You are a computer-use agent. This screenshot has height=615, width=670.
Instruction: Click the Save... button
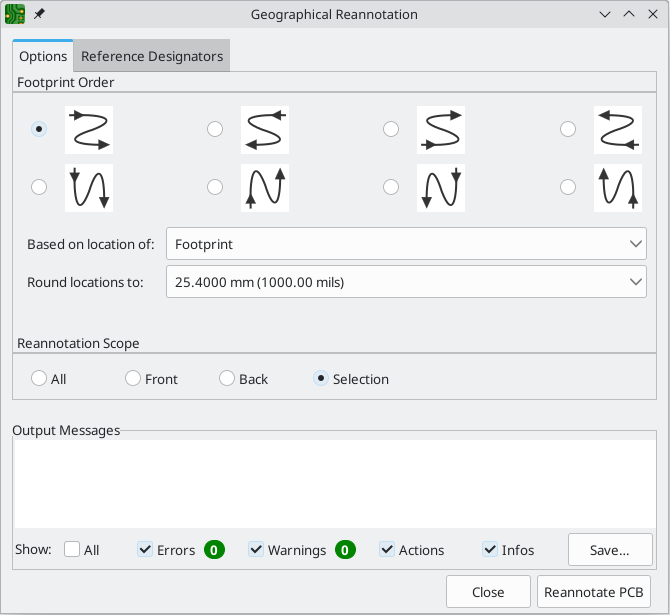610,549
